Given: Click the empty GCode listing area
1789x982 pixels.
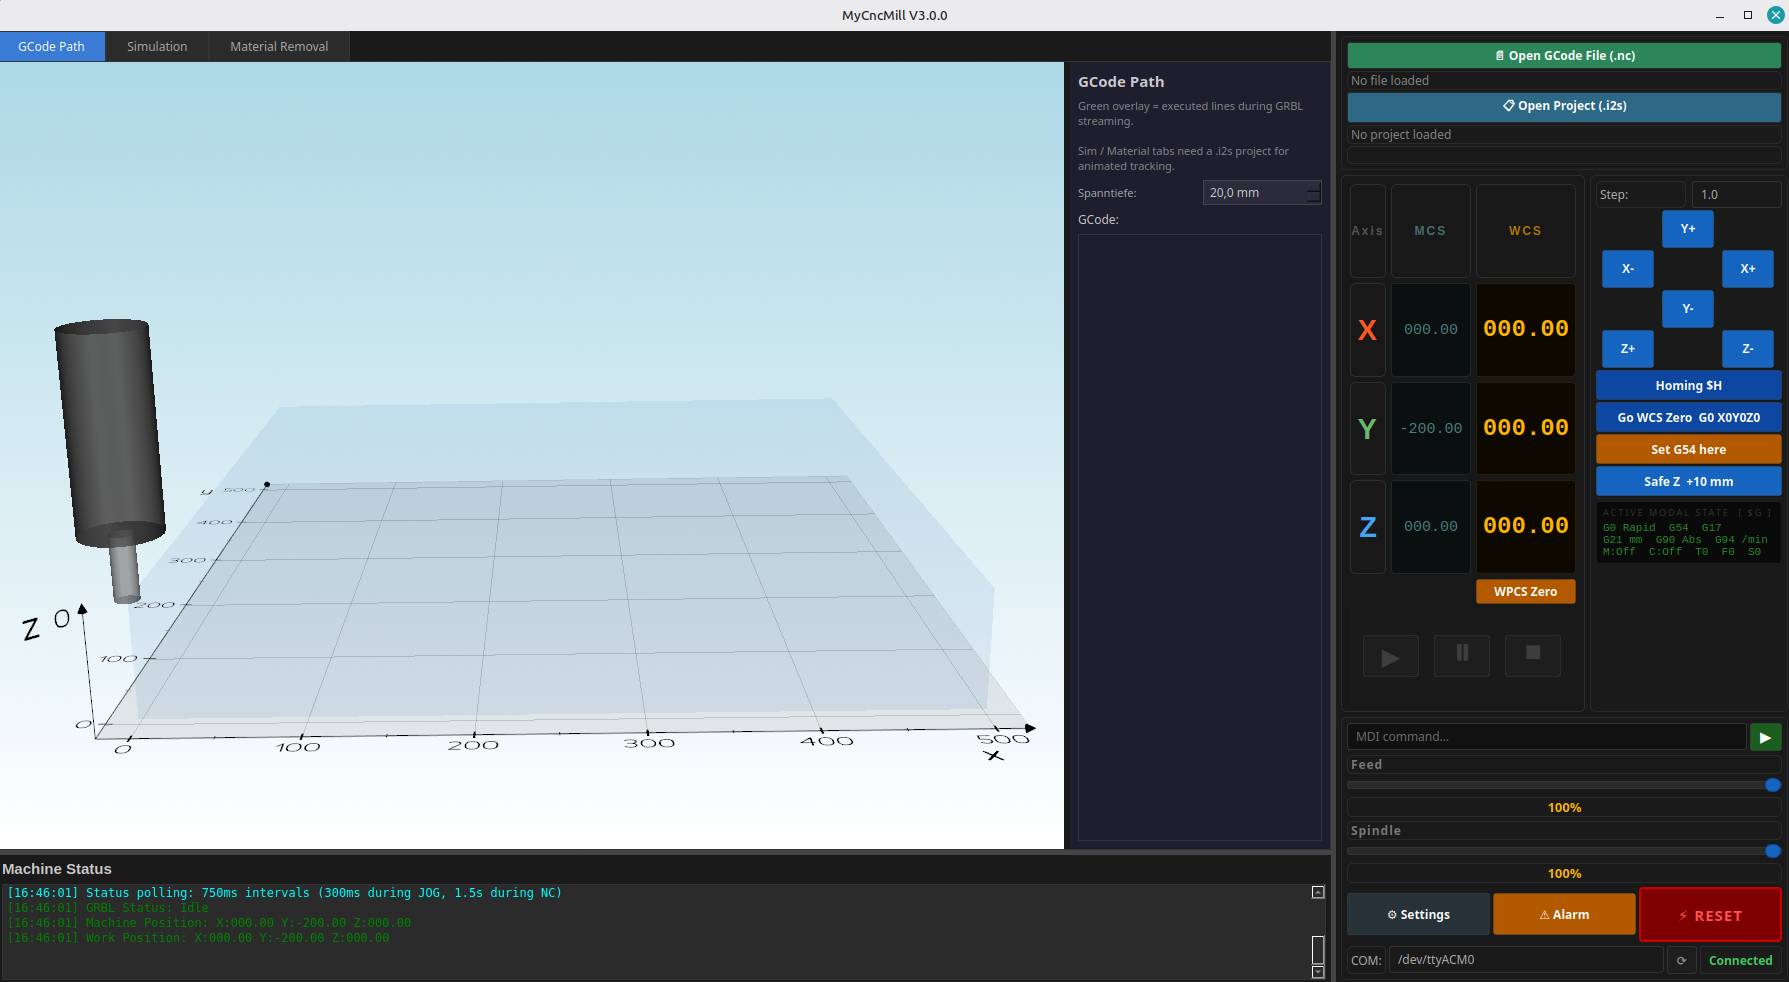Looking at the screenshot, I should [x=1200, y=537].
